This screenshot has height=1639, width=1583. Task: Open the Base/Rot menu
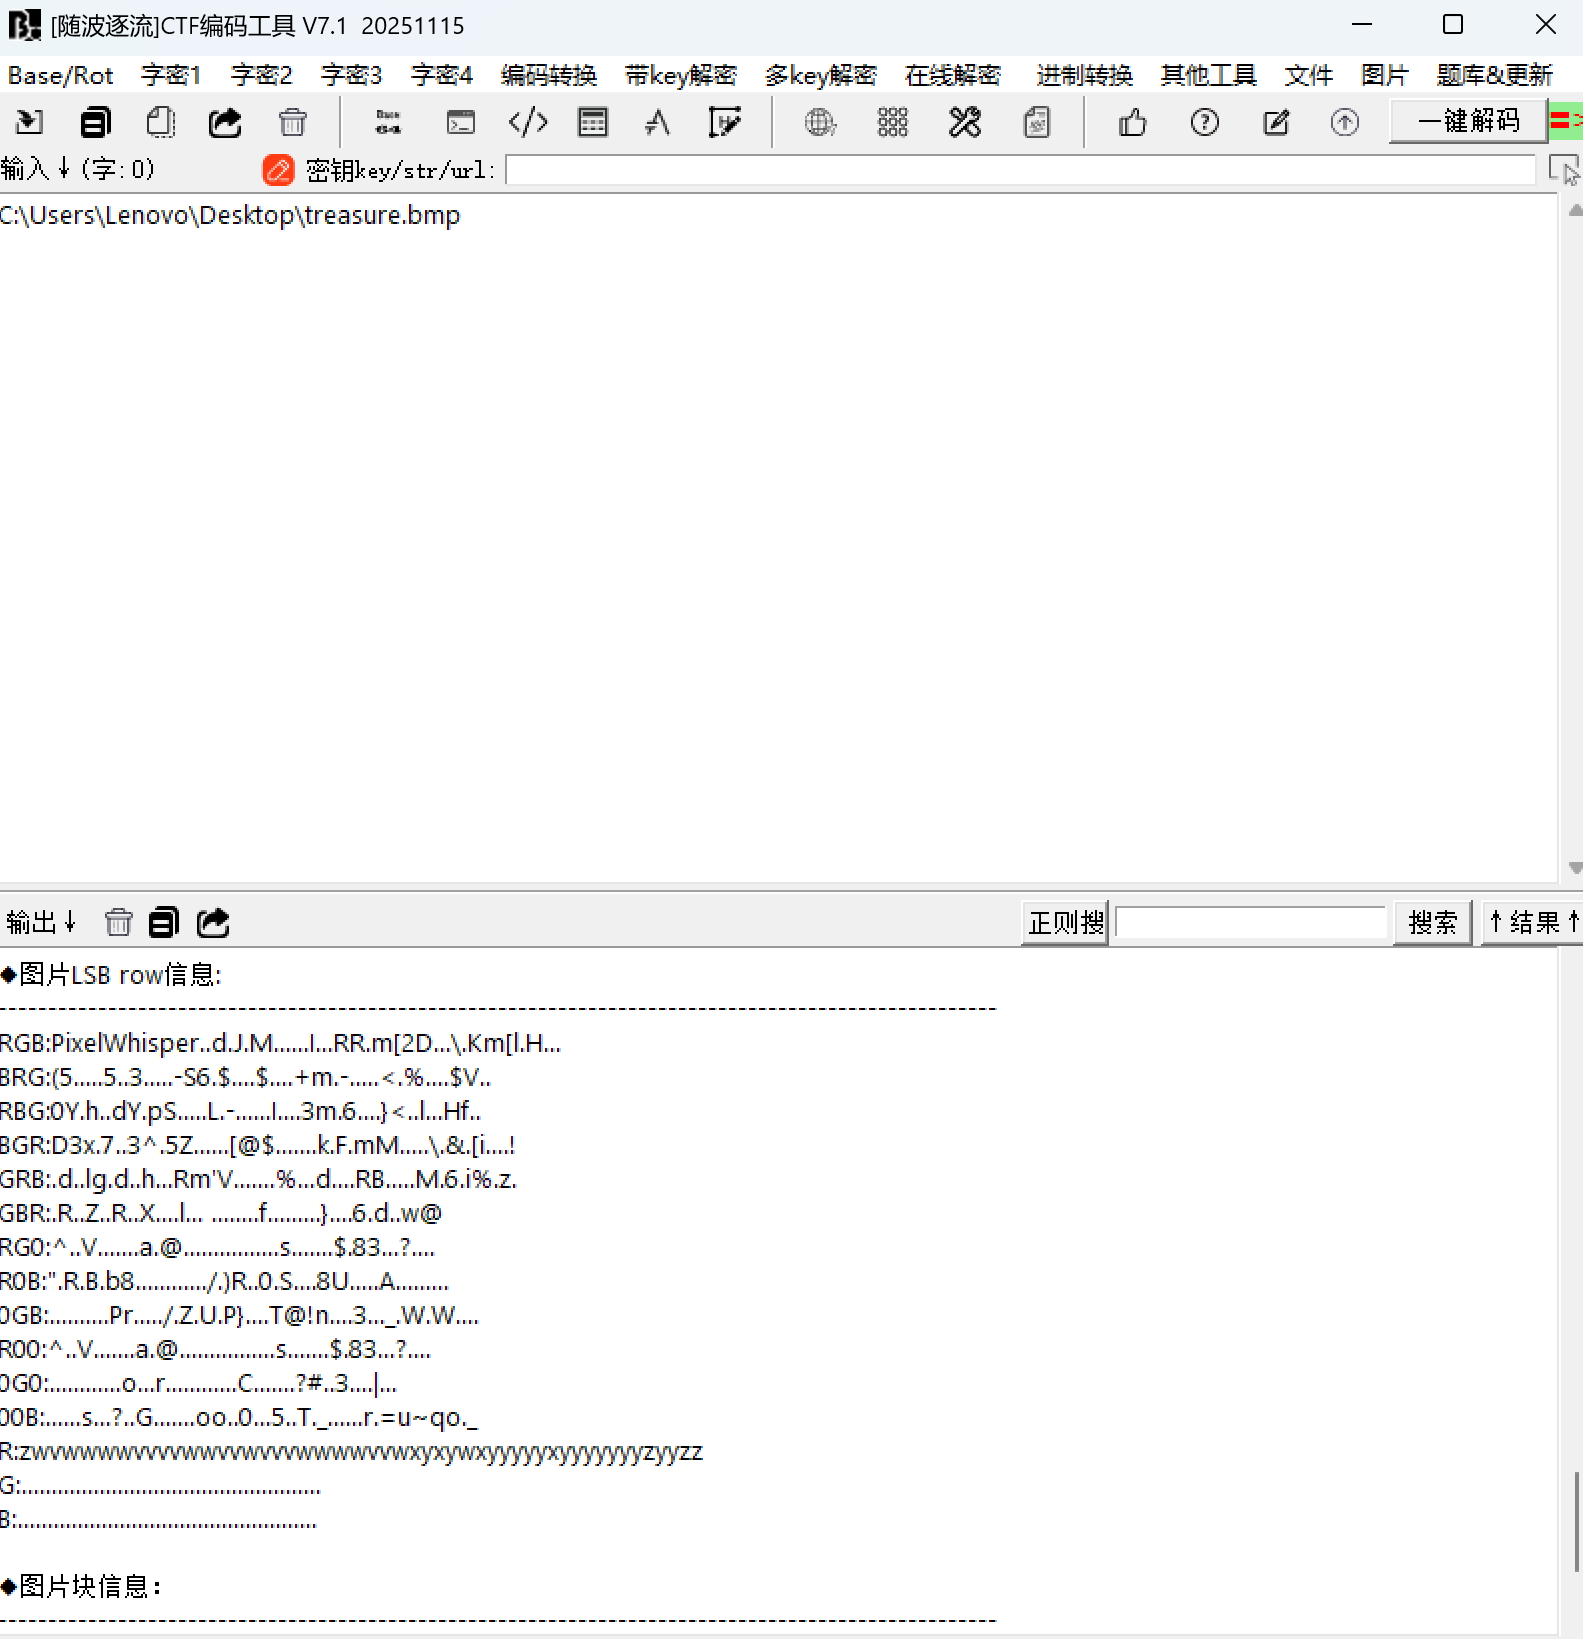pos(61,75)
